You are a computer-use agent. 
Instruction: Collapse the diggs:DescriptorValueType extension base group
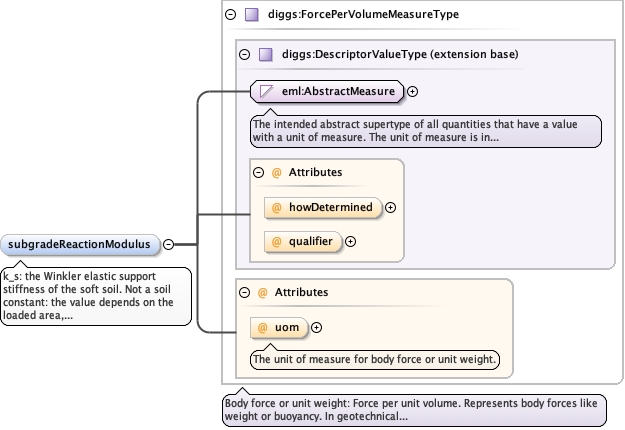tap(244, 54)
